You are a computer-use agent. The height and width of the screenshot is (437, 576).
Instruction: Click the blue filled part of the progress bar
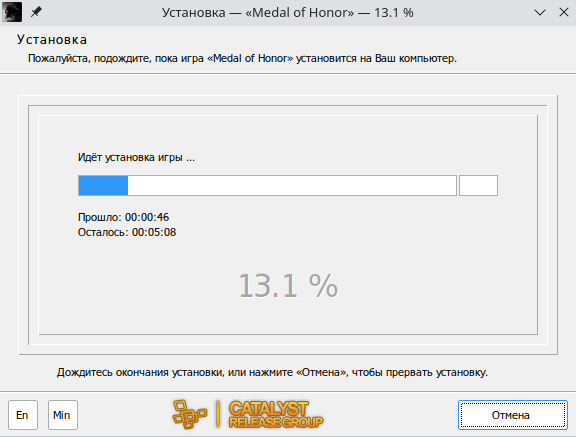(x=103, y=185)
